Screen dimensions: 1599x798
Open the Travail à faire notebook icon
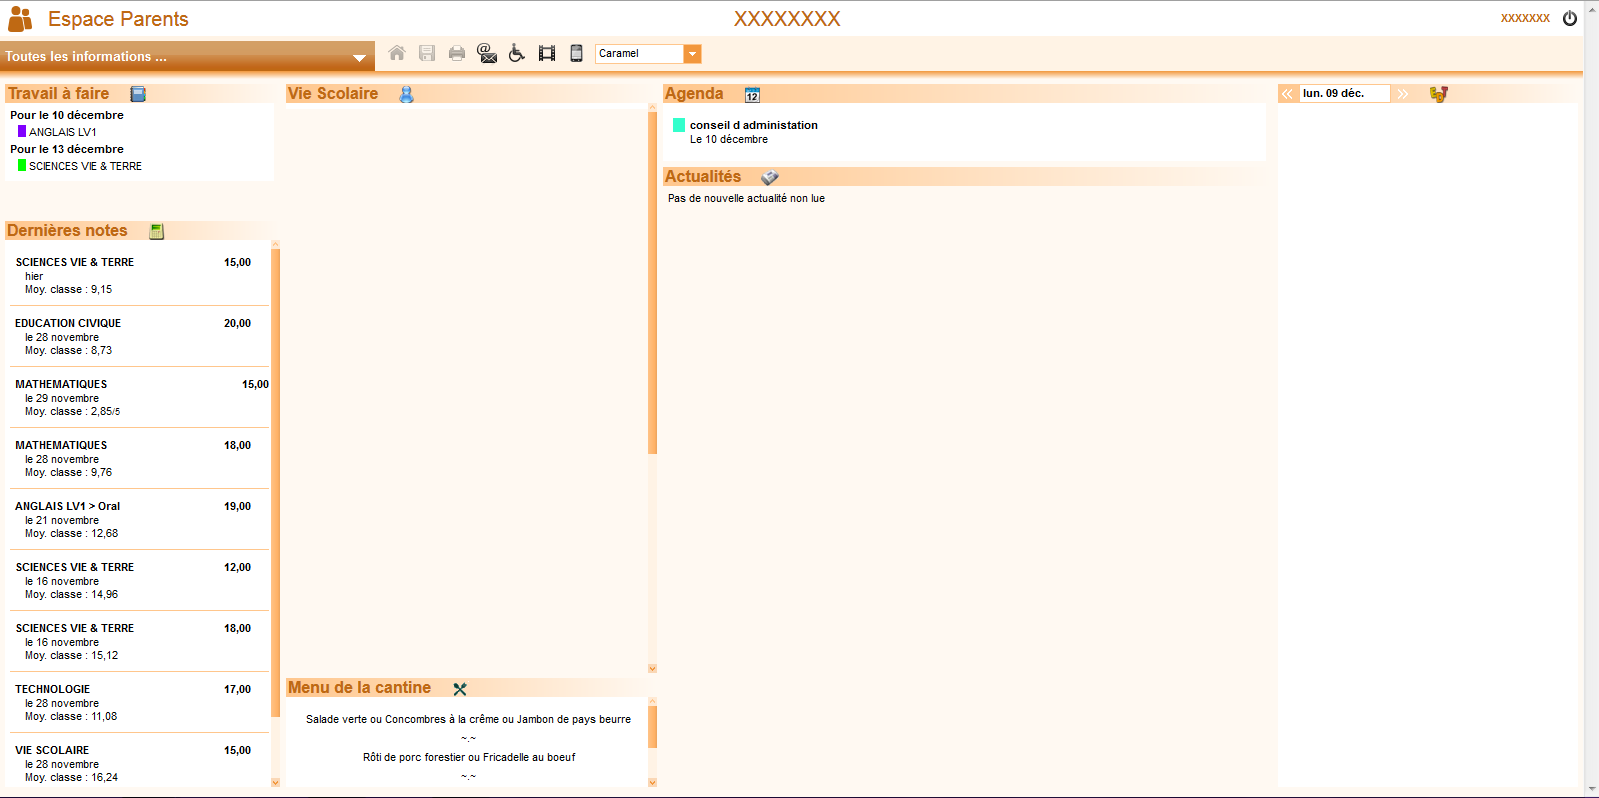coord(138,94)
